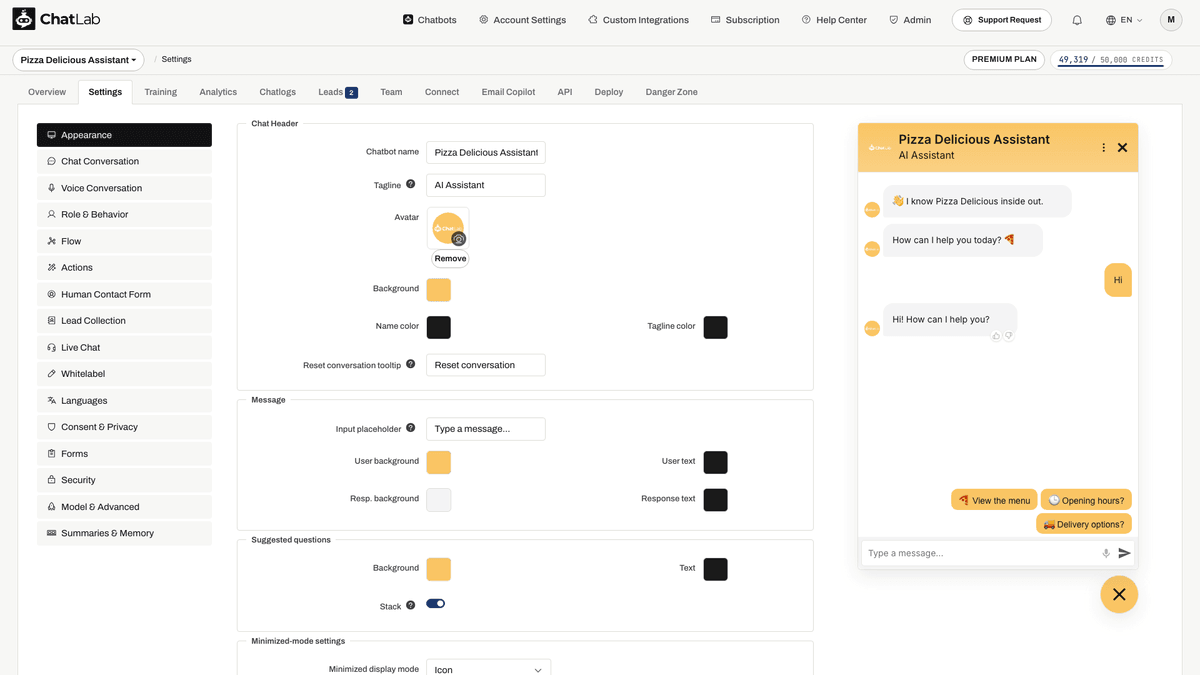This screenshot has width=1200, height=675.
Task: Click the Type a message chat input
Action: point(980,553)
